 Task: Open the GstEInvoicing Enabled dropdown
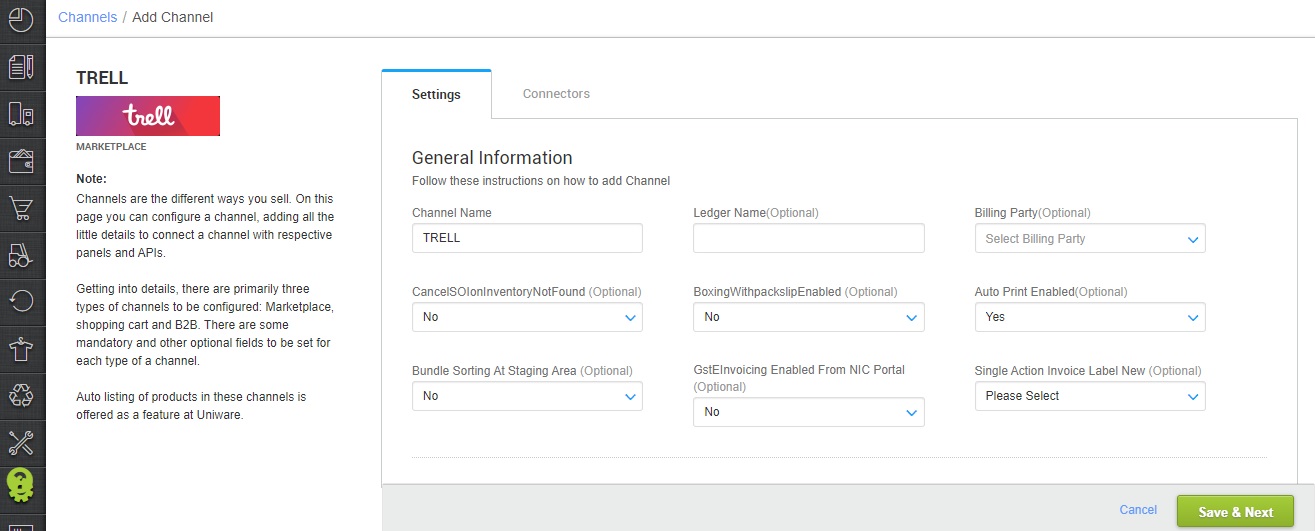pos(809,412)
